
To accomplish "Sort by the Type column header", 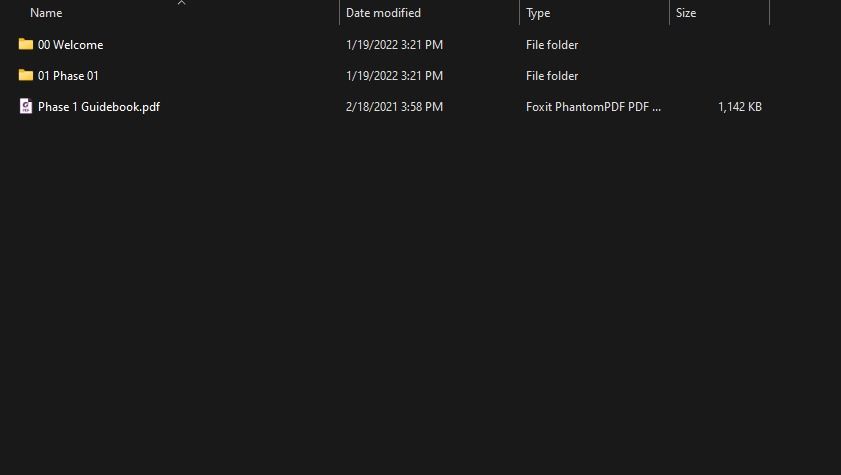I will 538,13.
